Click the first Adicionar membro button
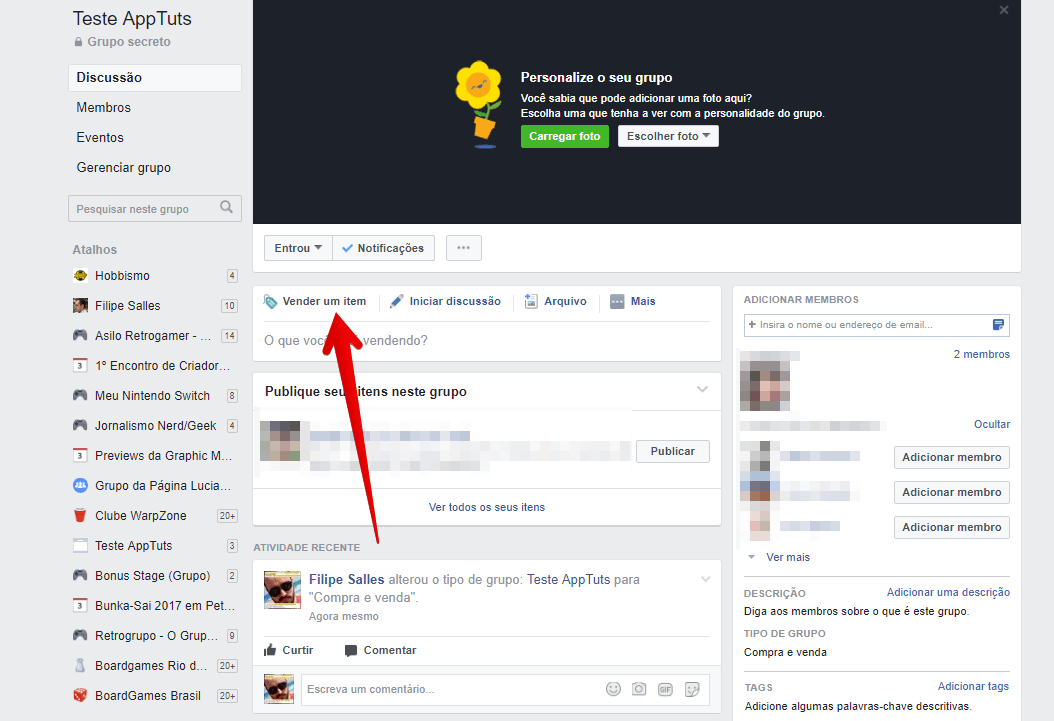Viewport: 1054px width, 721px height. click(952, 458)
